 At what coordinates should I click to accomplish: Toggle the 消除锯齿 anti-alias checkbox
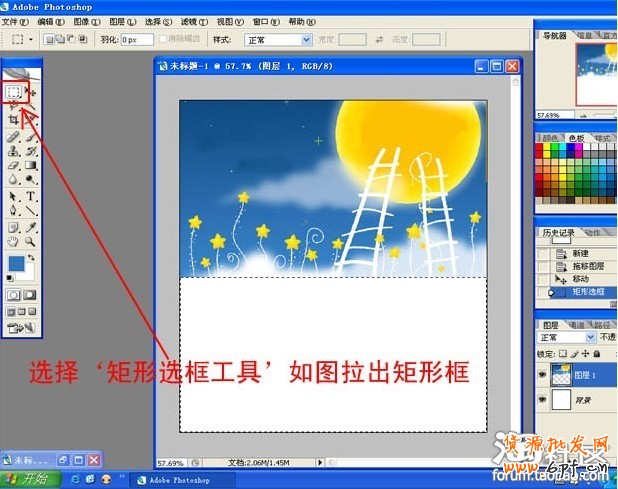coord(163,39)
